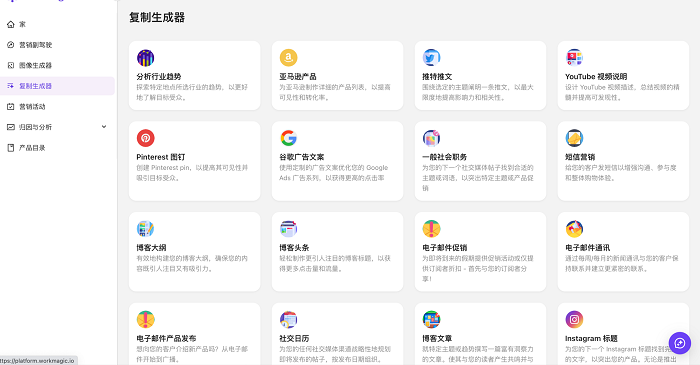
Task: Open the Amazon 亚马逊产品 icon
Action: (288, 58)
